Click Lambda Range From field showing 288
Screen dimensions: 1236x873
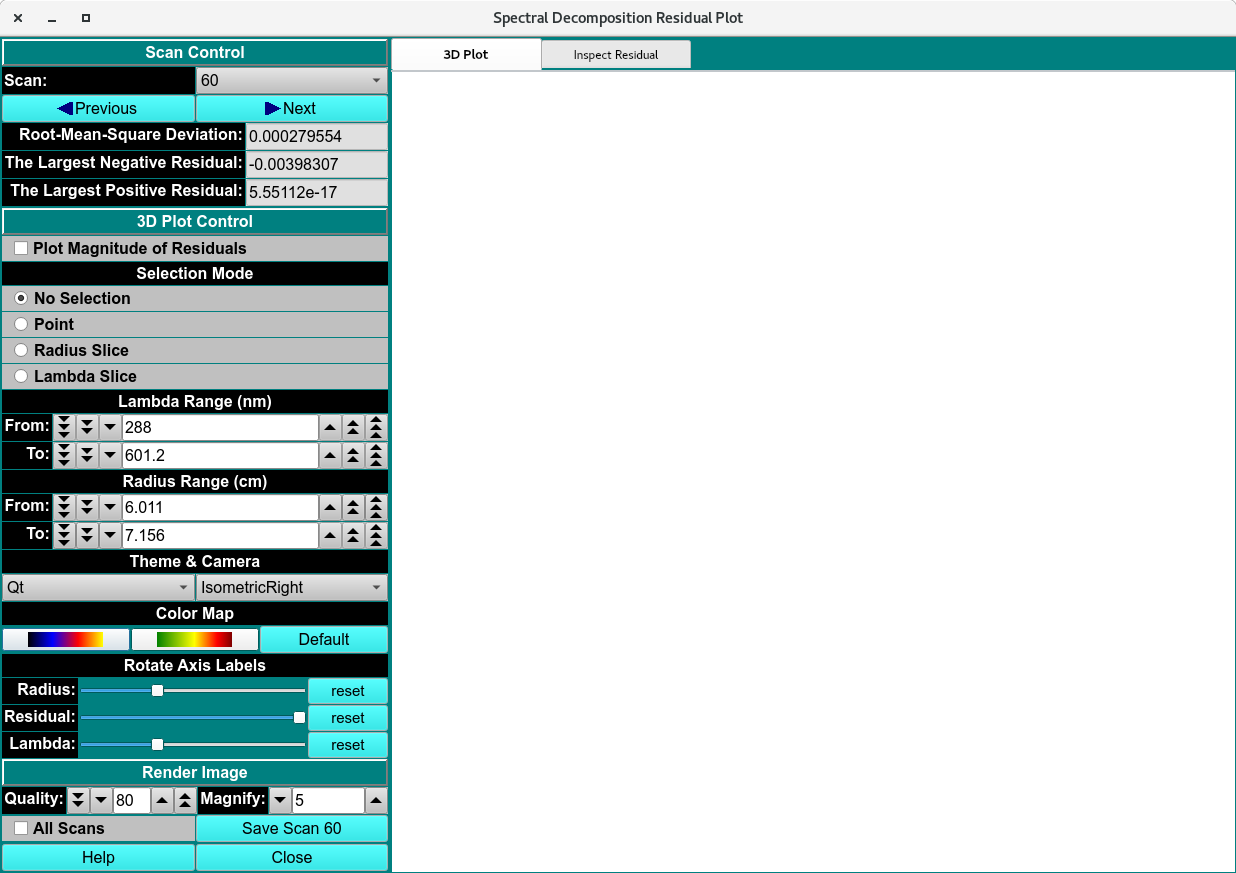[x=220, y=427]
